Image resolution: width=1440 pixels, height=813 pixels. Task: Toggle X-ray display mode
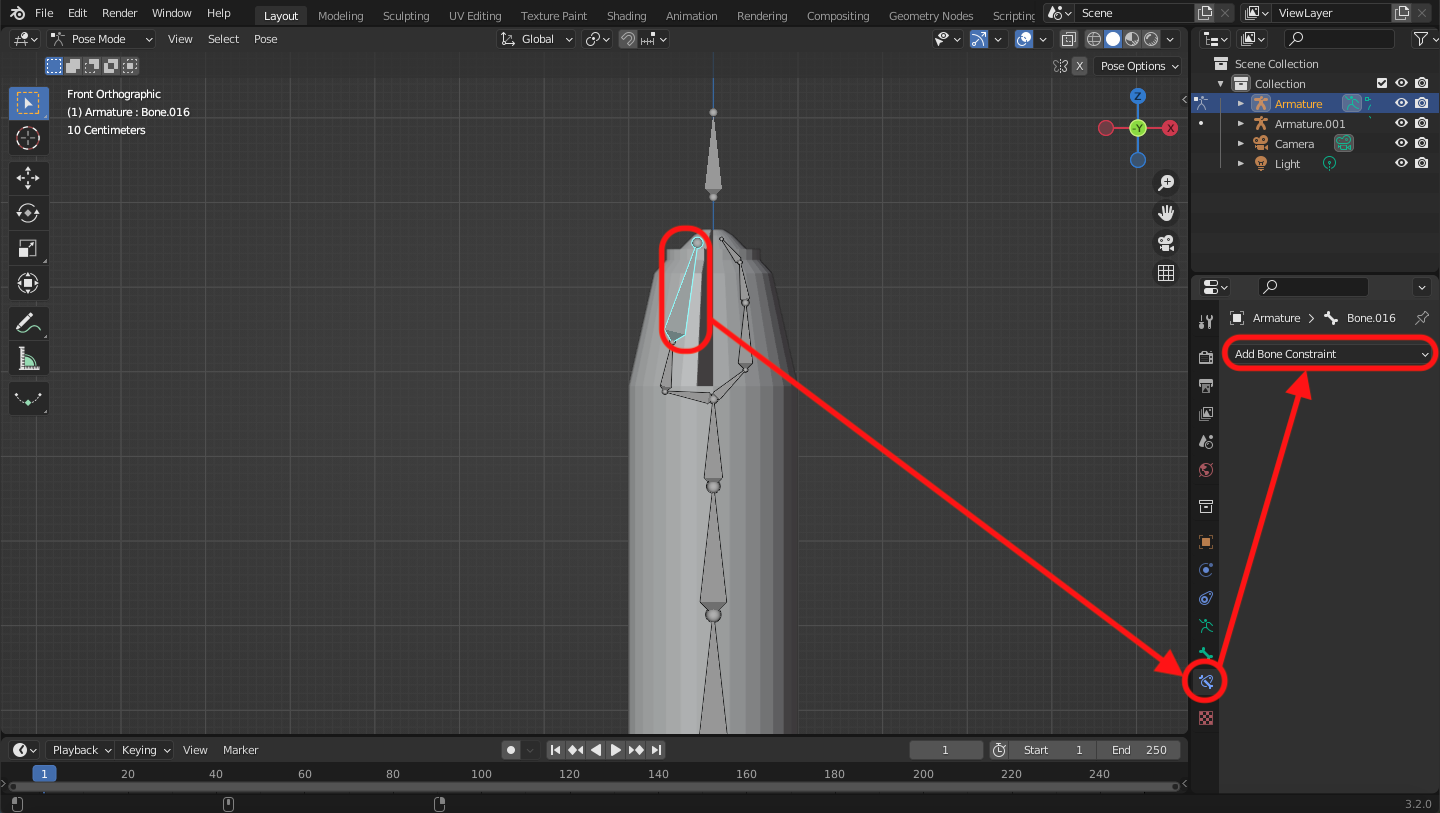[x=1068, y=39]
